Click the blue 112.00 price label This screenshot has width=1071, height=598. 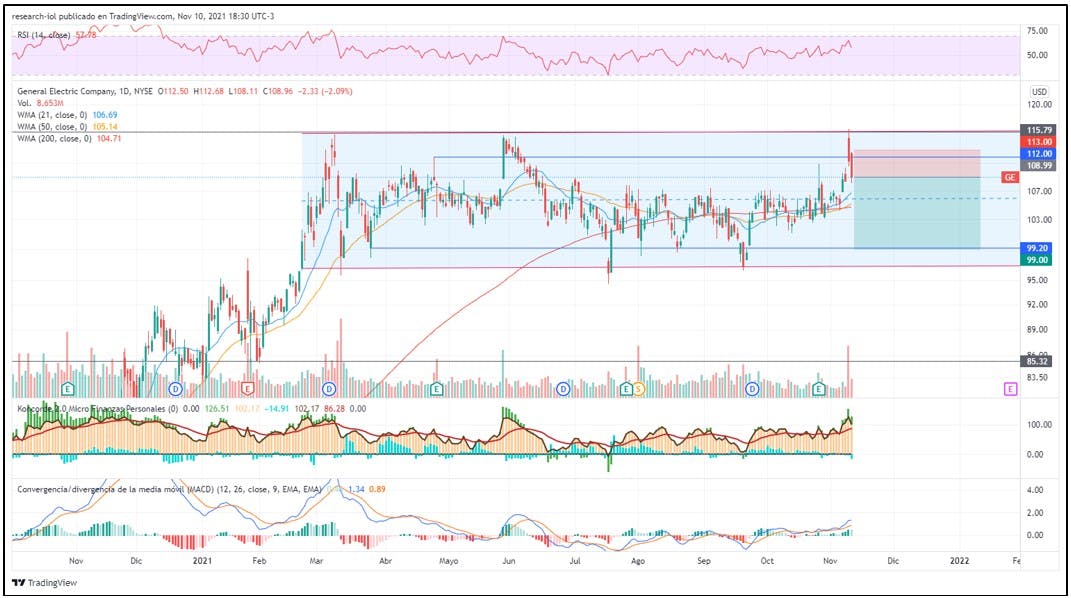(1036, 154)
